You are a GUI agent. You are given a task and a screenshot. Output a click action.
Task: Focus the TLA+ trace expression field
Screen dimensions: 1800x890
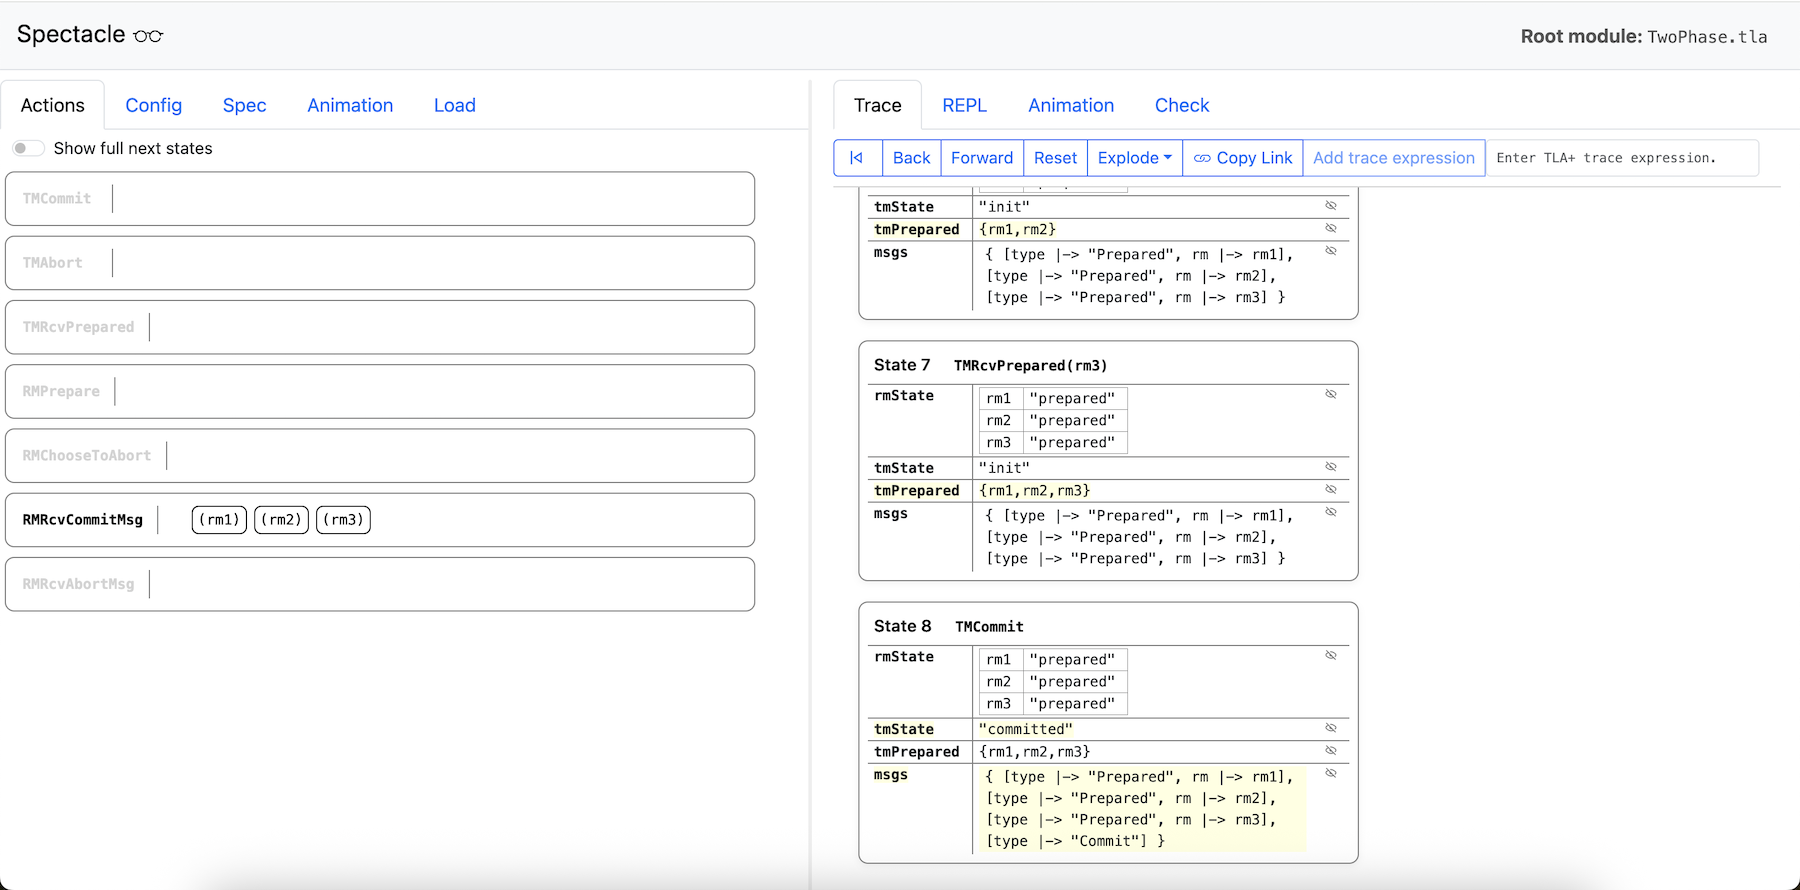point(1622,158)
